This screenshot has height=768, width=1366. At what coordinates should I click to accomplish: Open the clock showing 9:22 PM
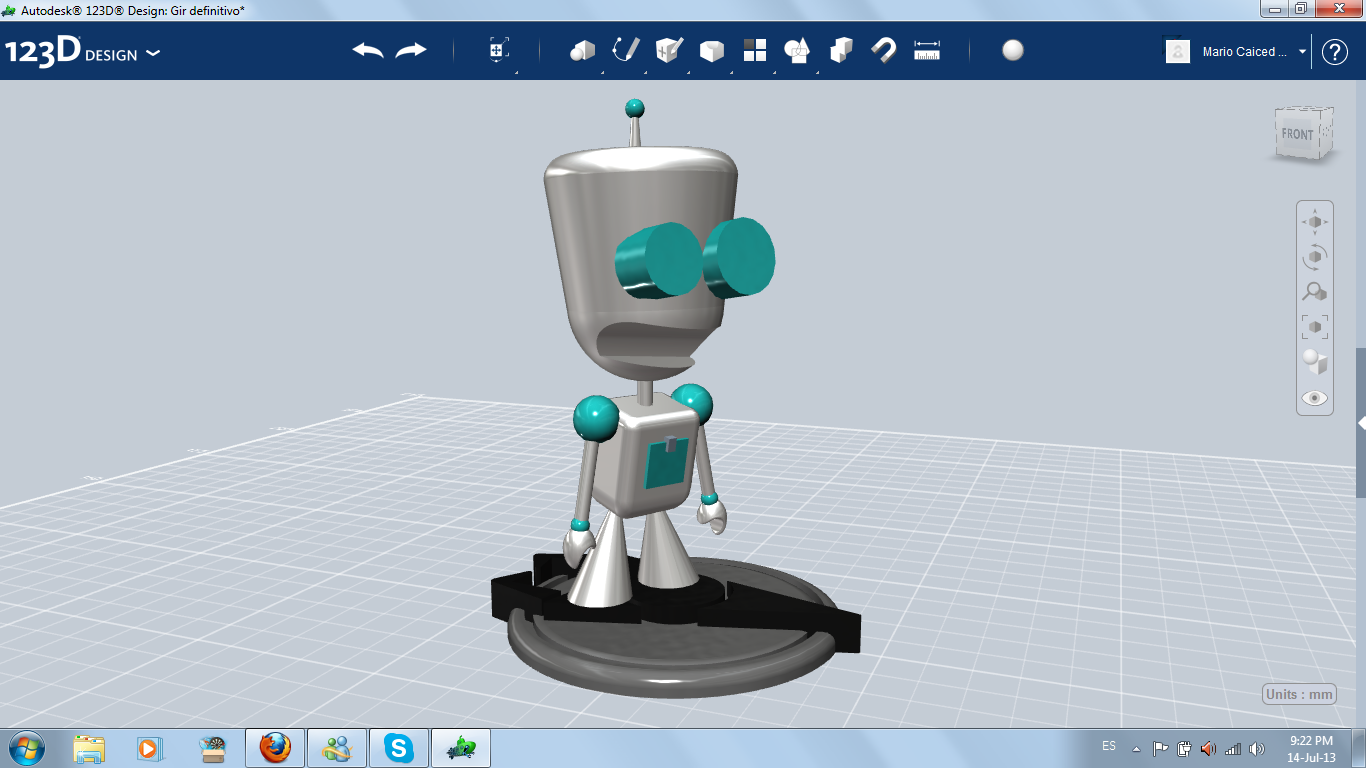pyautogui.click(x=1312, y=748)
